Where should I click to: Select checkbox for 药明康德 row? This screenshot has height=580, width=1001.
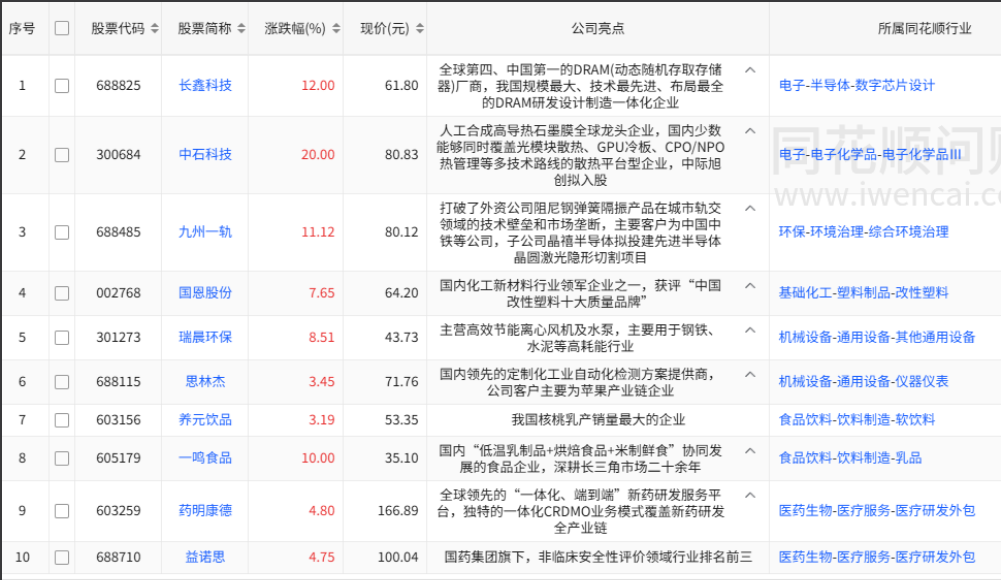coord(62,511)
